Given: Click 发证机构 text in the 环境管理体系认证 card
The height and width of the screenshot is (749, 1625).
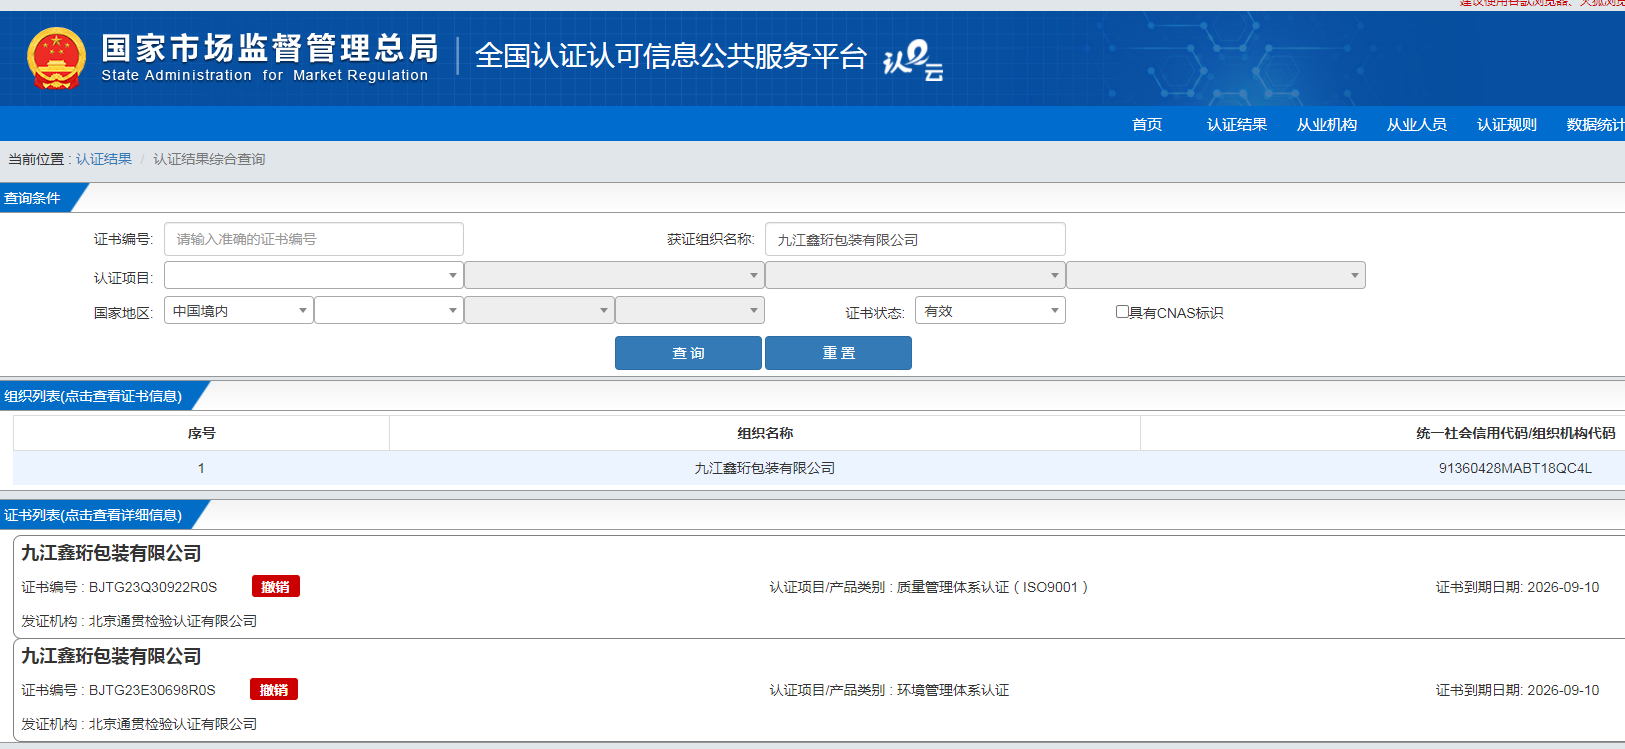Looking at the screenshot, I should pyautogui.click(x=139, y=724).
